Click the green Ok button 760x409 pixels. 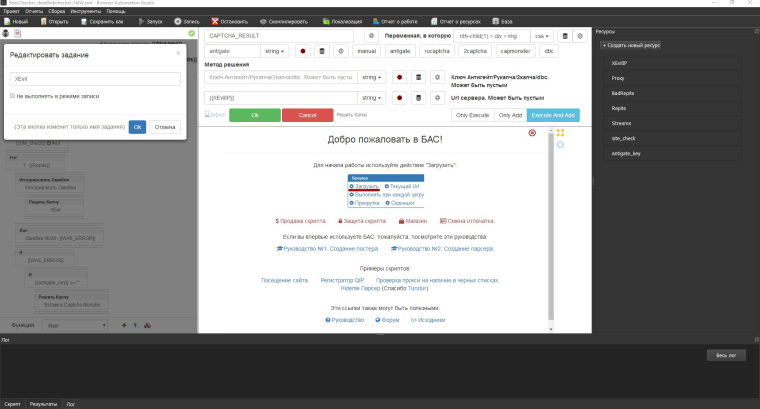point(254,115)
